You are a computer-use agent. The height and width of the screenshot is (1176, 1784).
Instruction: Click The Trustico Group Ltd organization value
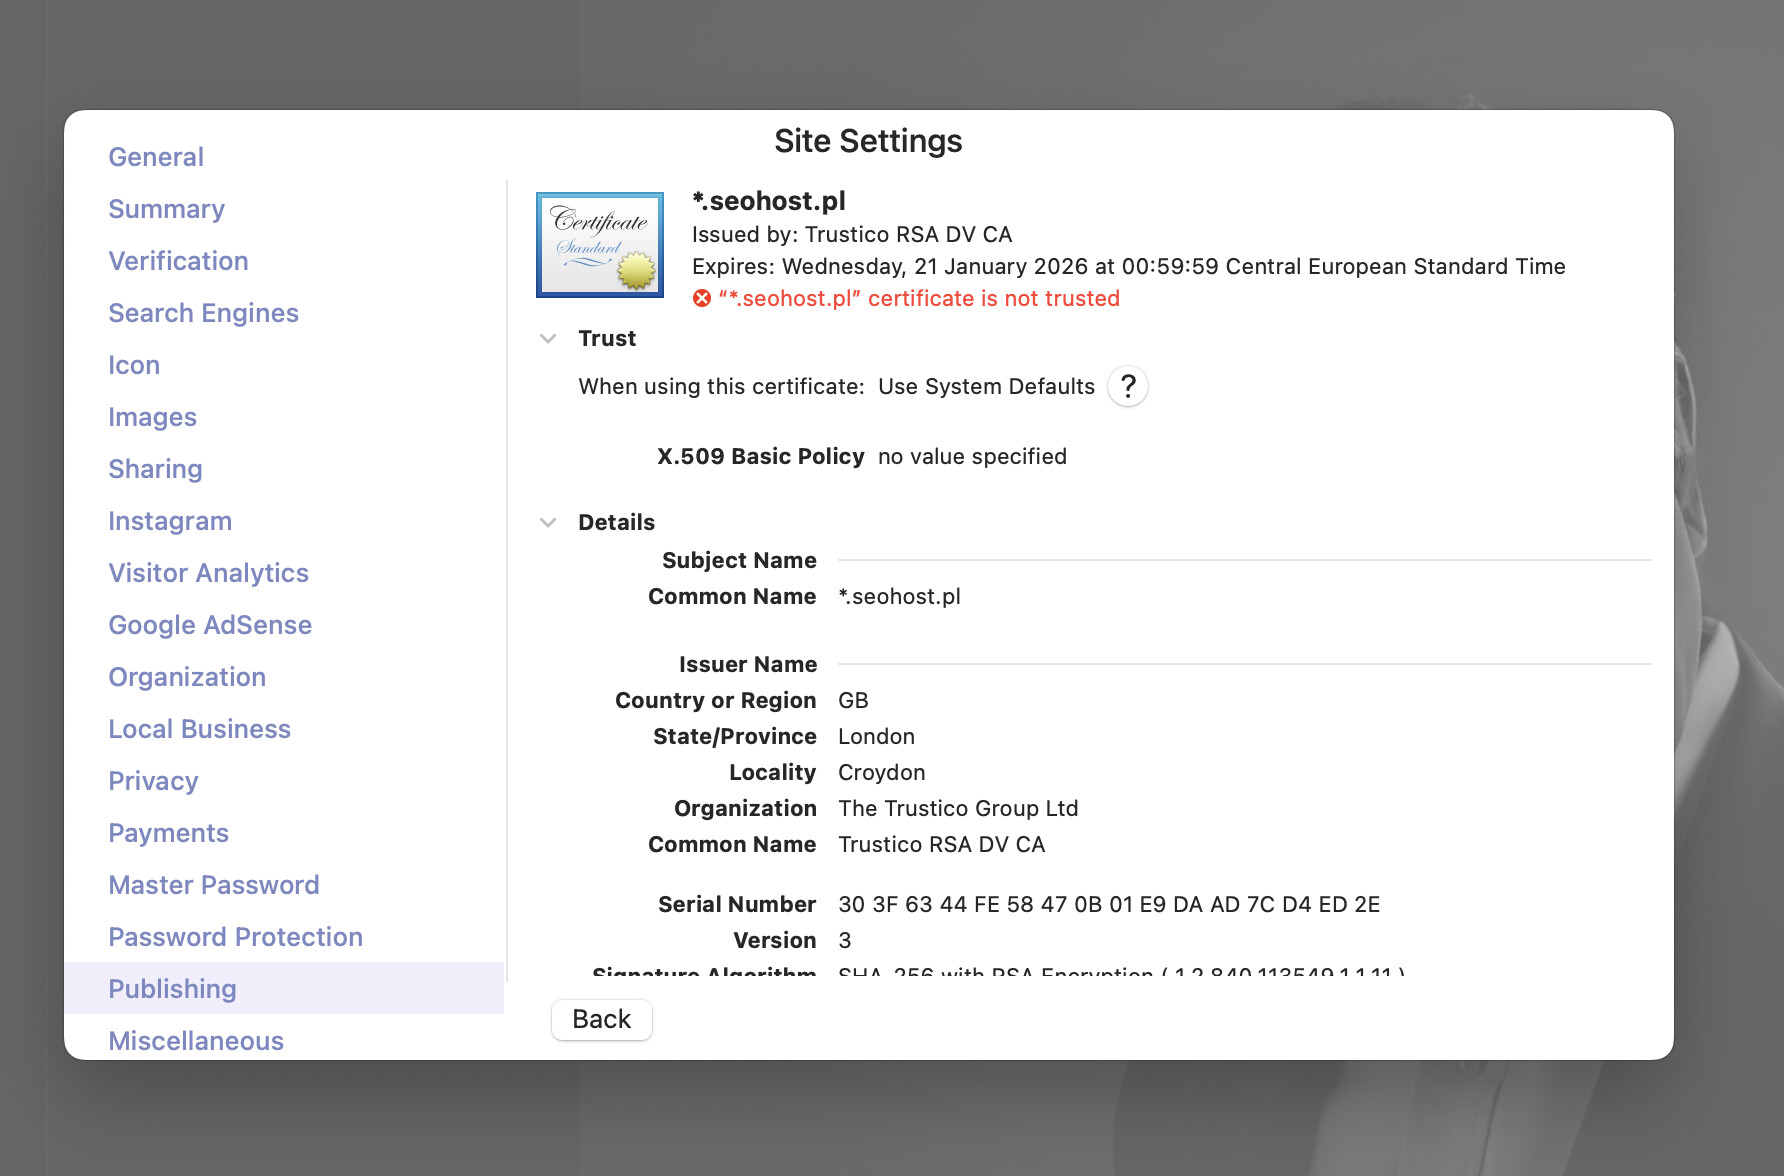coord(958,809)
